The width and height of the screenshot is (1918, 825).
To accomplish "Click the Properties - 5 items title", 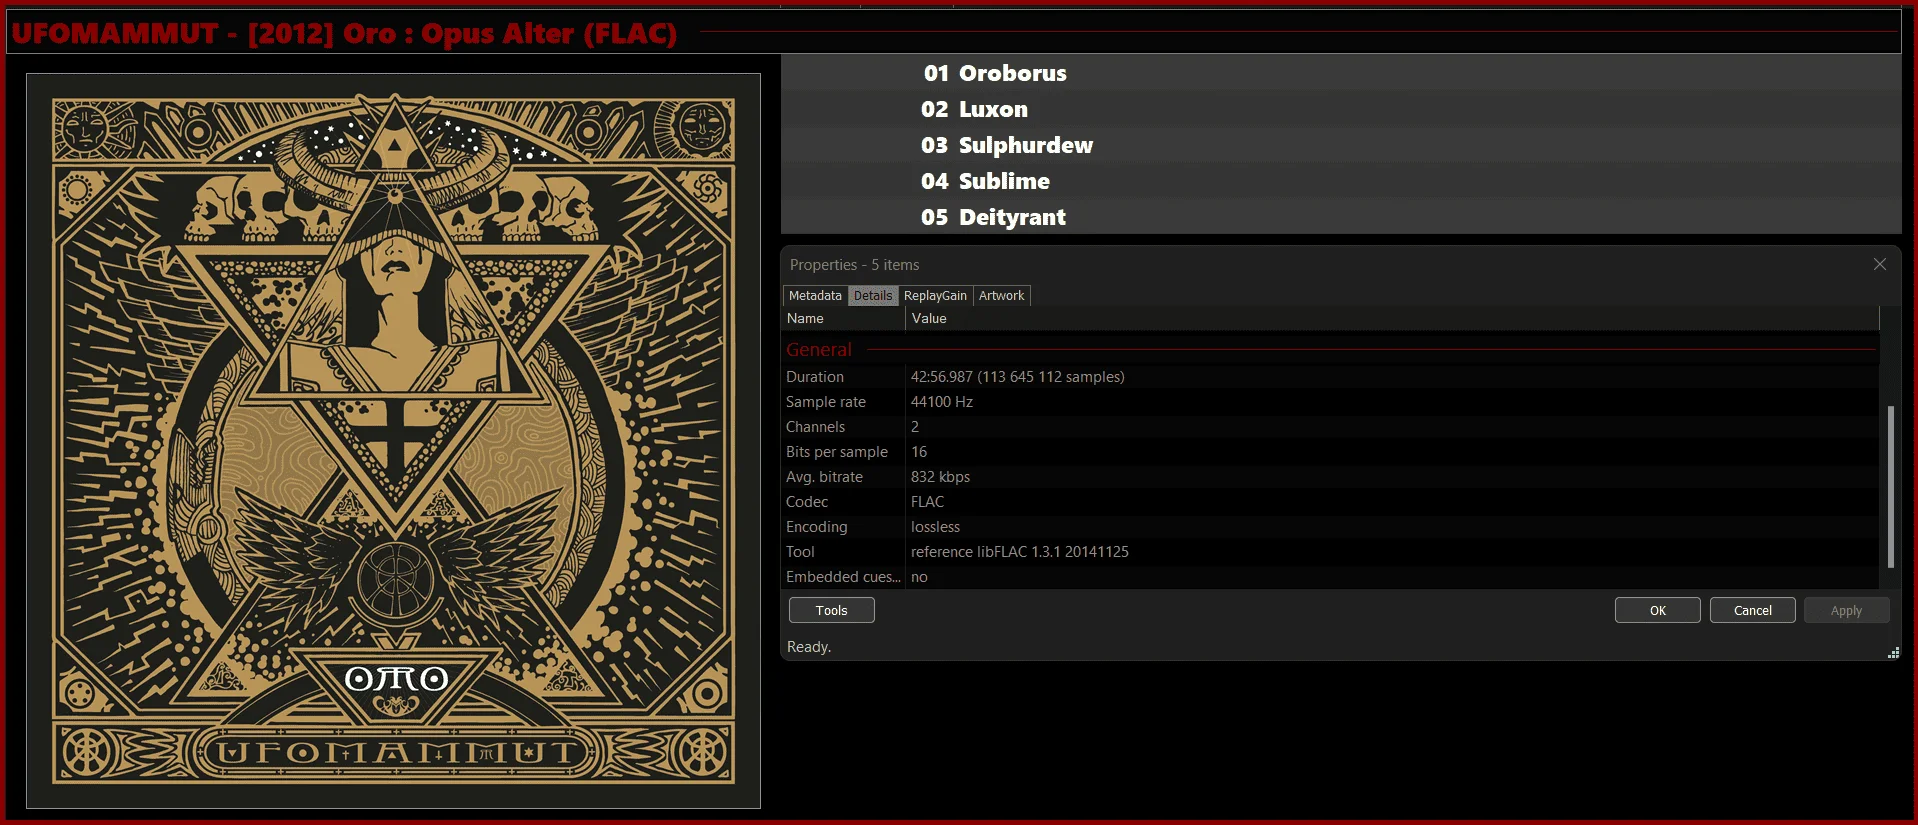I will [x=854, y=265].
